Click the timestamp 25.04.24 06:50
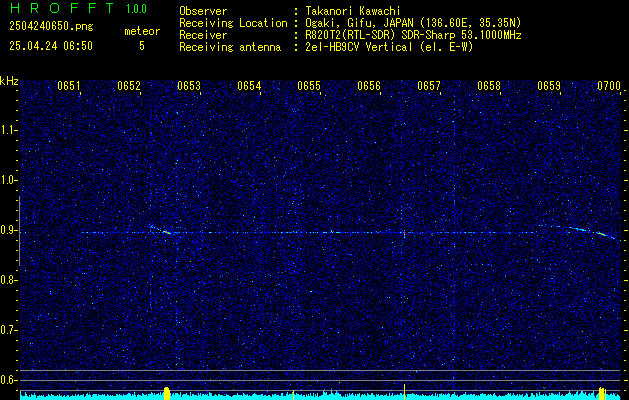 pos(51,46)
